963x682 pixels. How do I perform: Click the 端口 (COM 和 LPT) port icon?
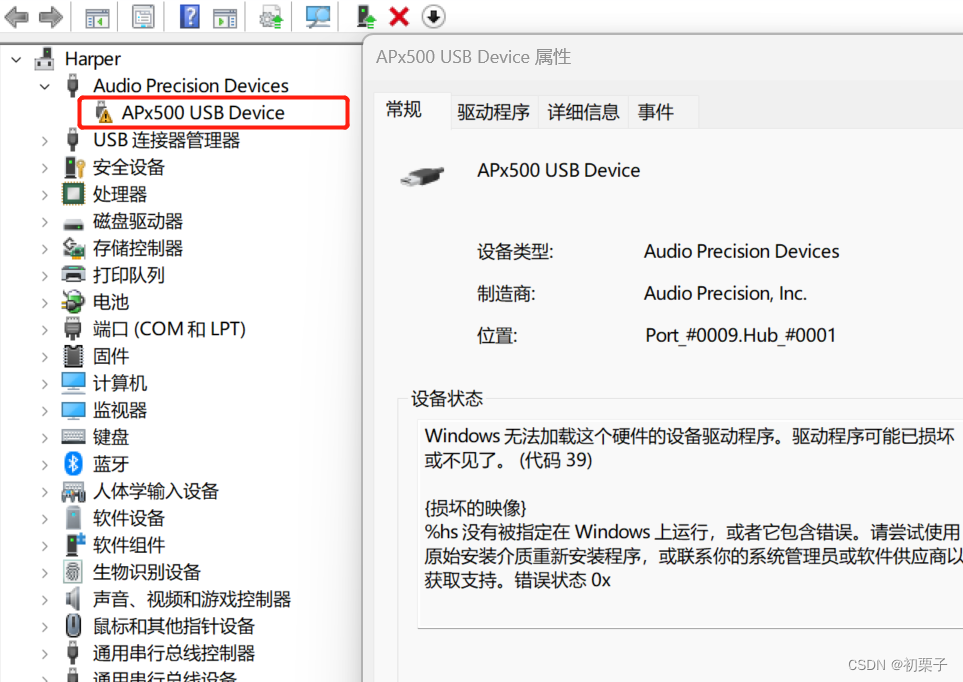(x=72, y=329)
